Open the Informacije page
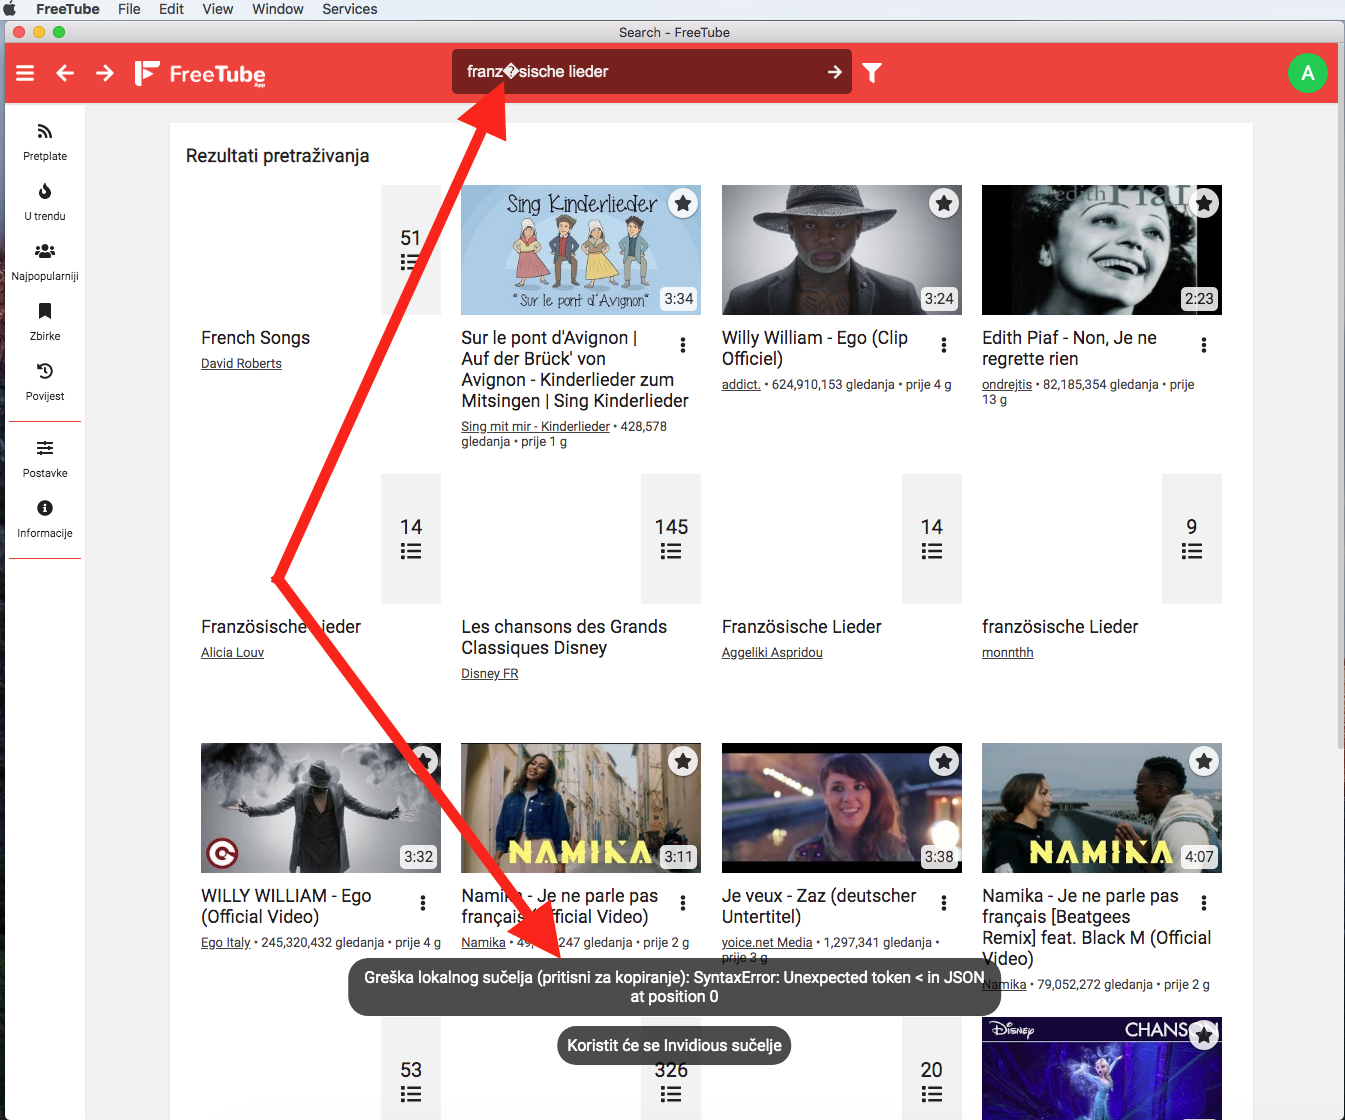Viewport: 1345px width, 1120px height. pyautogui.click(x=44, y=519)
